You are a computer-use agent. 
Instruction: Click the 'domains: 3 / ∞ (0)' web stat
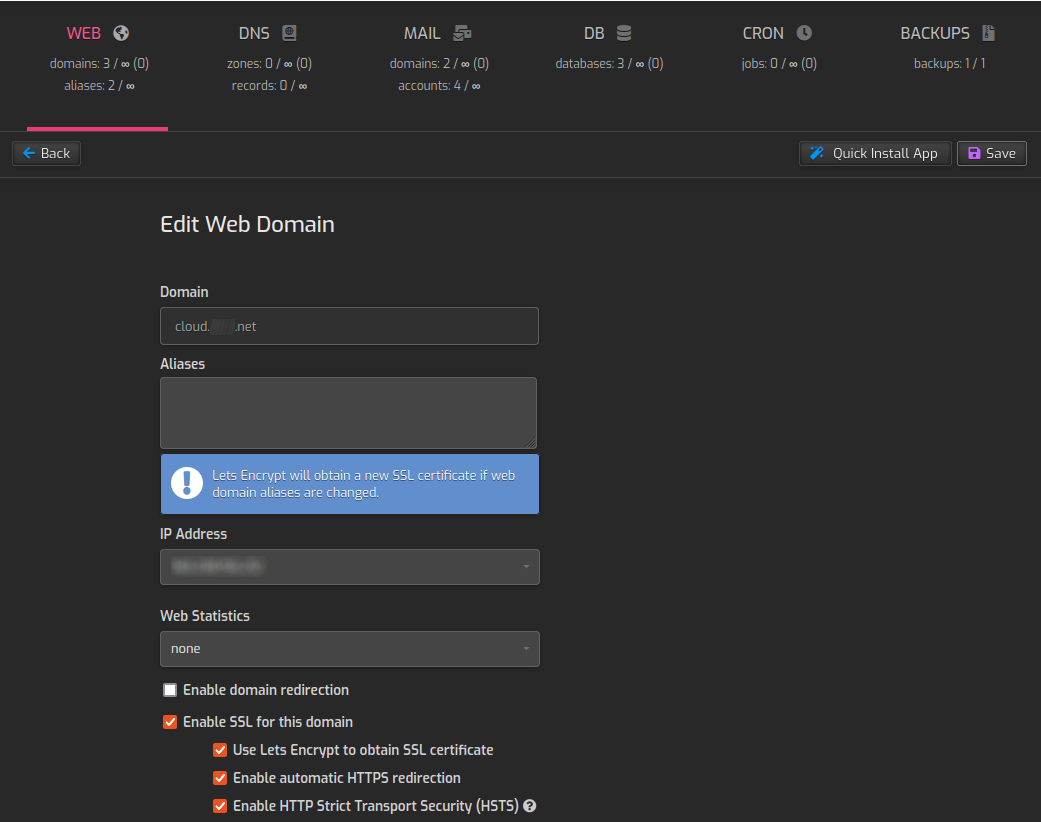(x=99, y=64)
